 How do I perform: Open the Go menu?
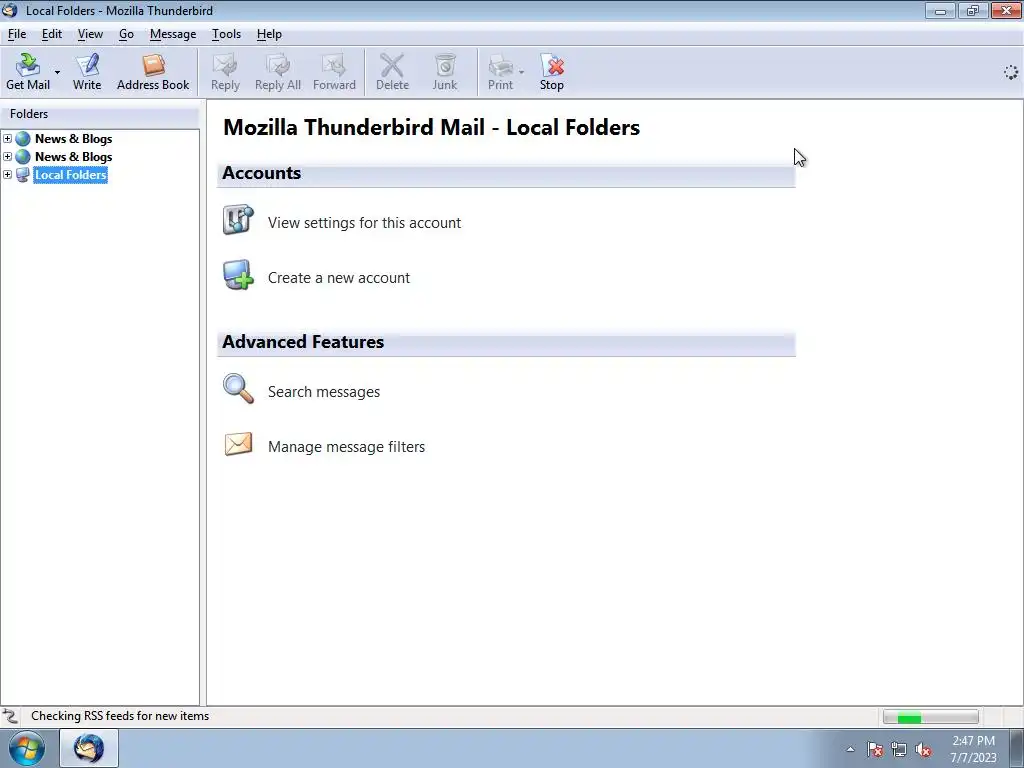[x=126, y=34]
